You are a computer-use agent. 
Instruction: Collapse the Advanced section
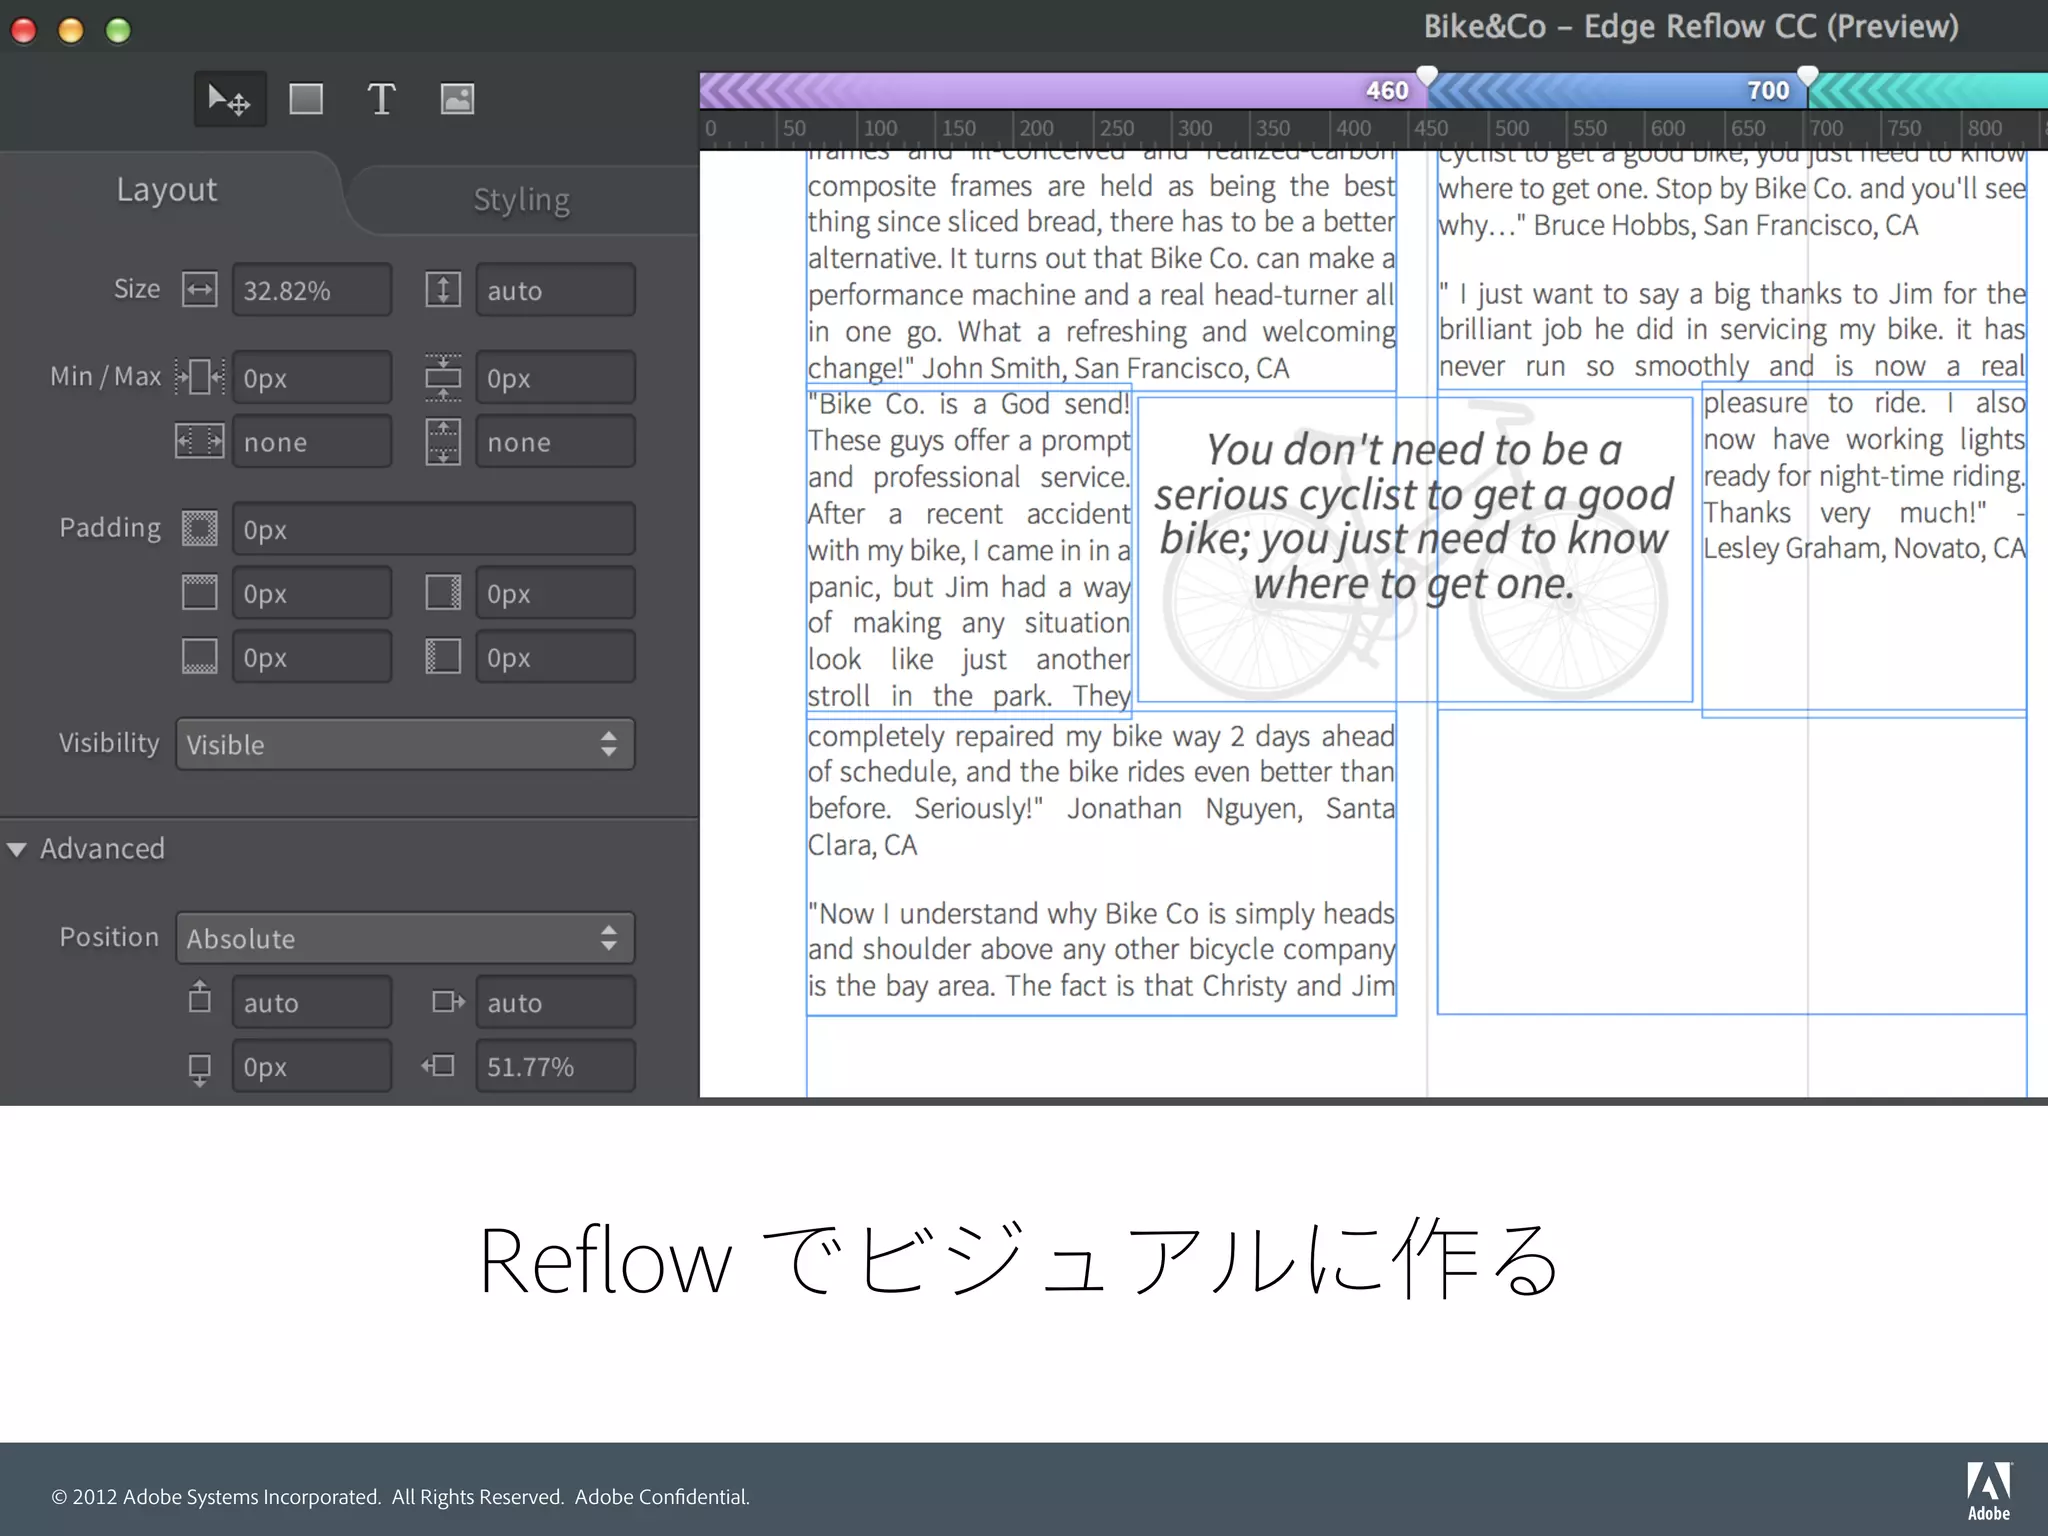(17, 849)
